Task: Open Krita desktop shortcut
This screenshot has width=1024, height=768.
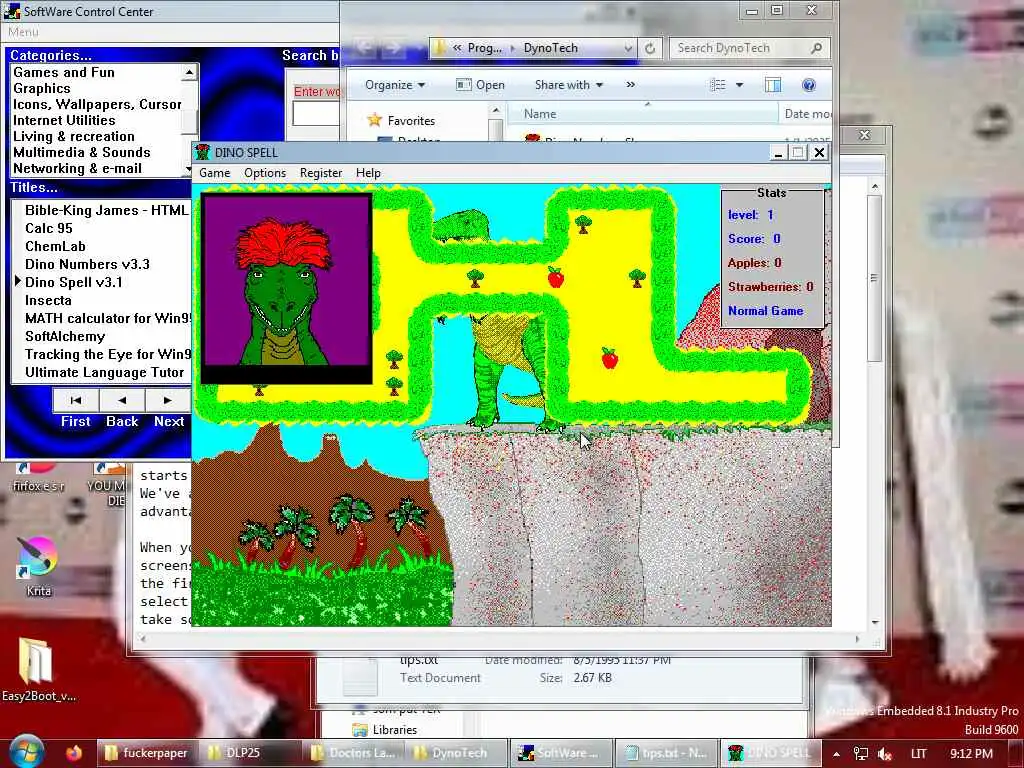Action: coord(38,566)
